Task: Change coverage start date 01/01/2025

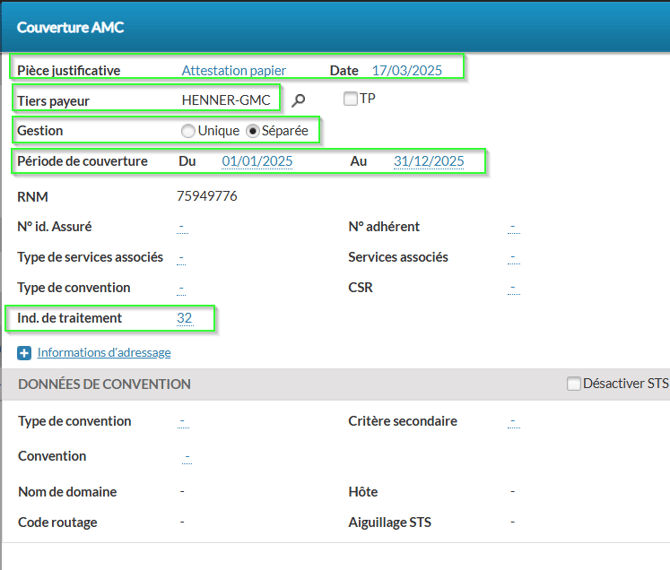Action: [x=257, y=161]
